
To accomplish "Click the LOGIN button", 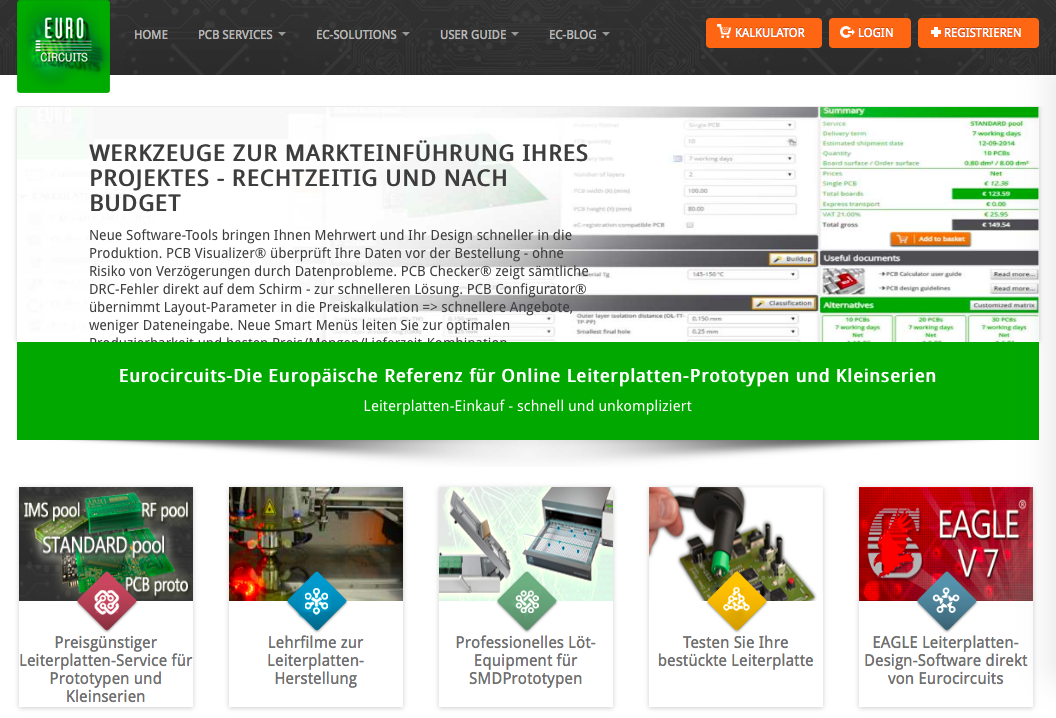I will (x=869, y=33).
